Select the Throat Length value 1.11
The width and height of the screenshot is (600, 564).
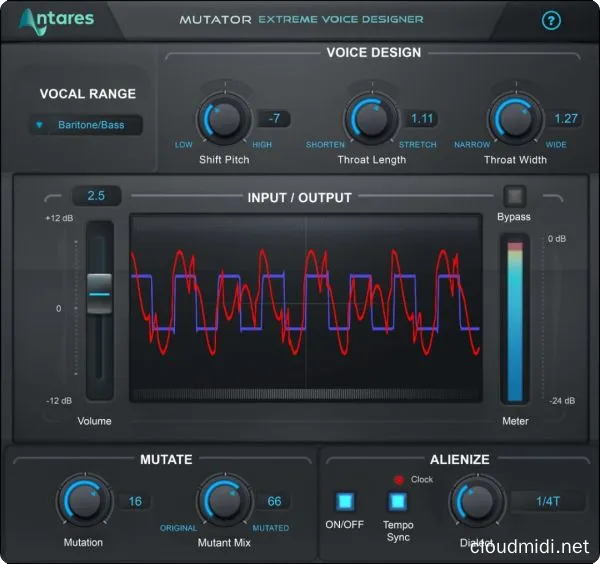[x=422, y=119]
